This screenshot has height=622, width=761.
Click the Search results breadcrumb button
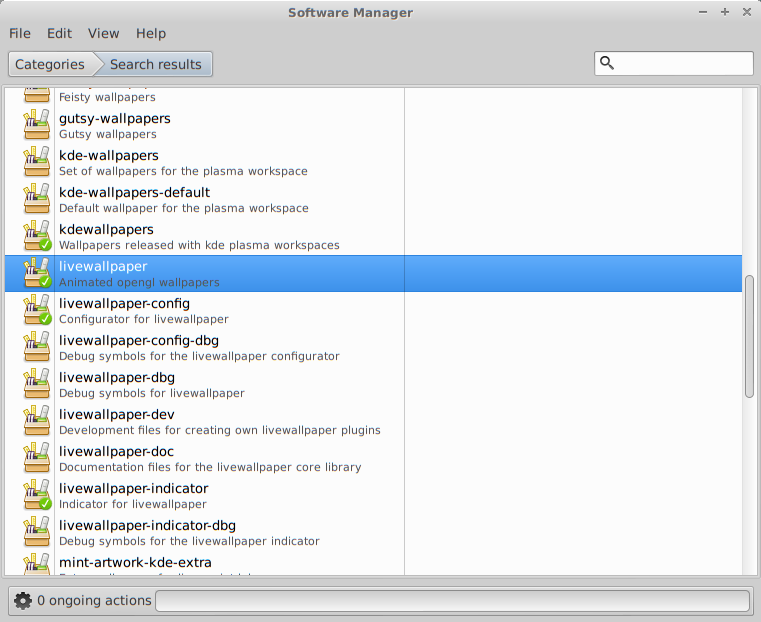156,64
